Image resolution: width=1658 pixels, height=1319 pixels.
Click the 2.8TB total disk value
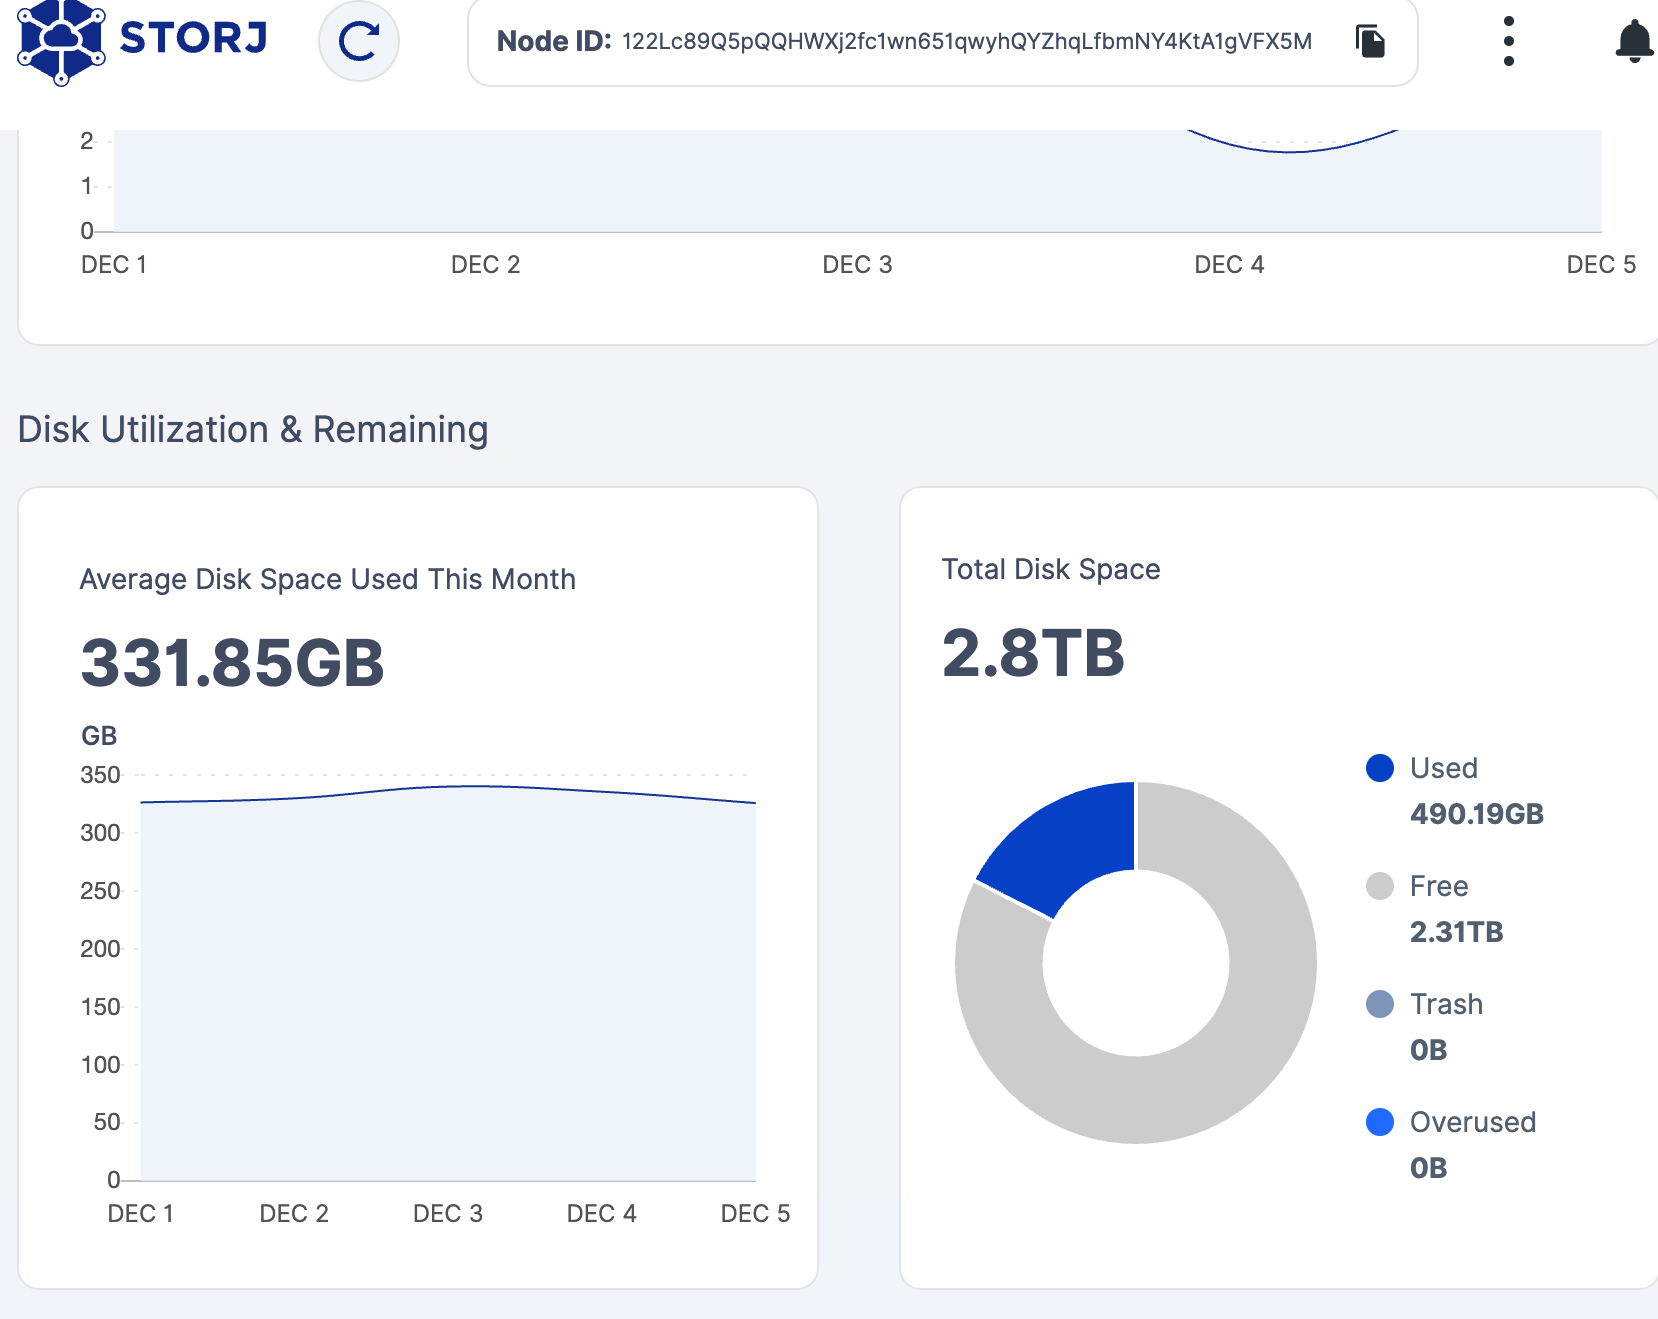click(x=1033, y=653)
